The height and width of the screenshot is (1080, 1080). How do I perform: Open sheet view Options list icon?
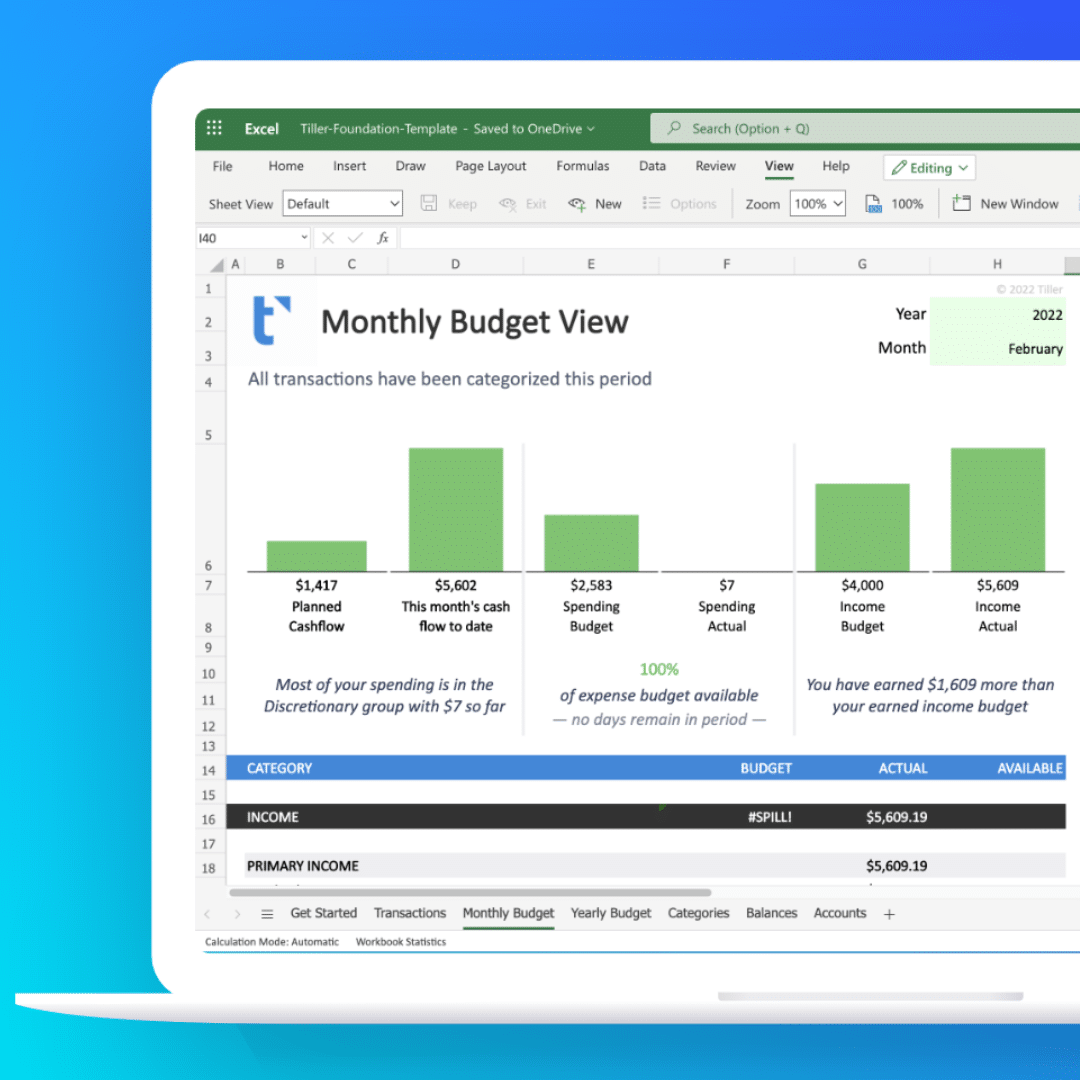651,203
